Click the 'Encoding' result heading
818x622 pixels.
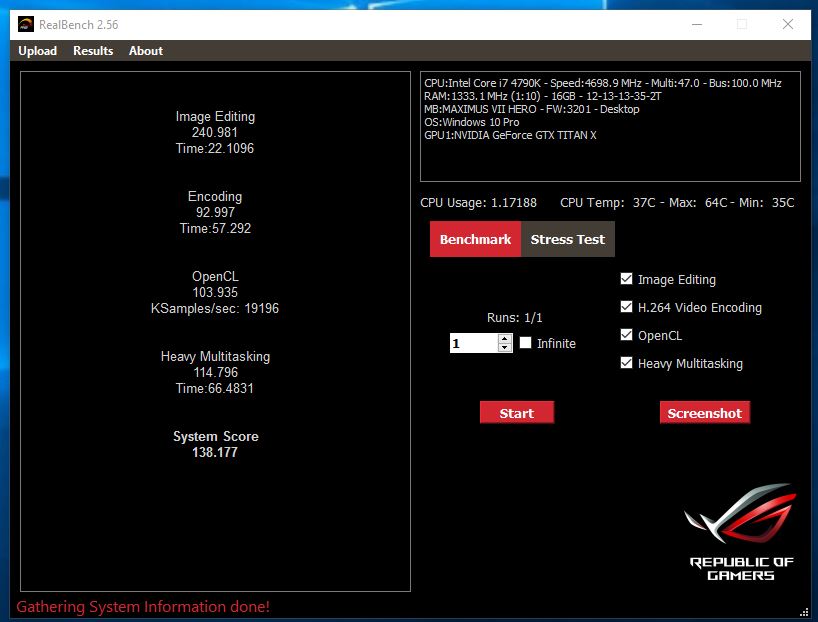(215, 197)
